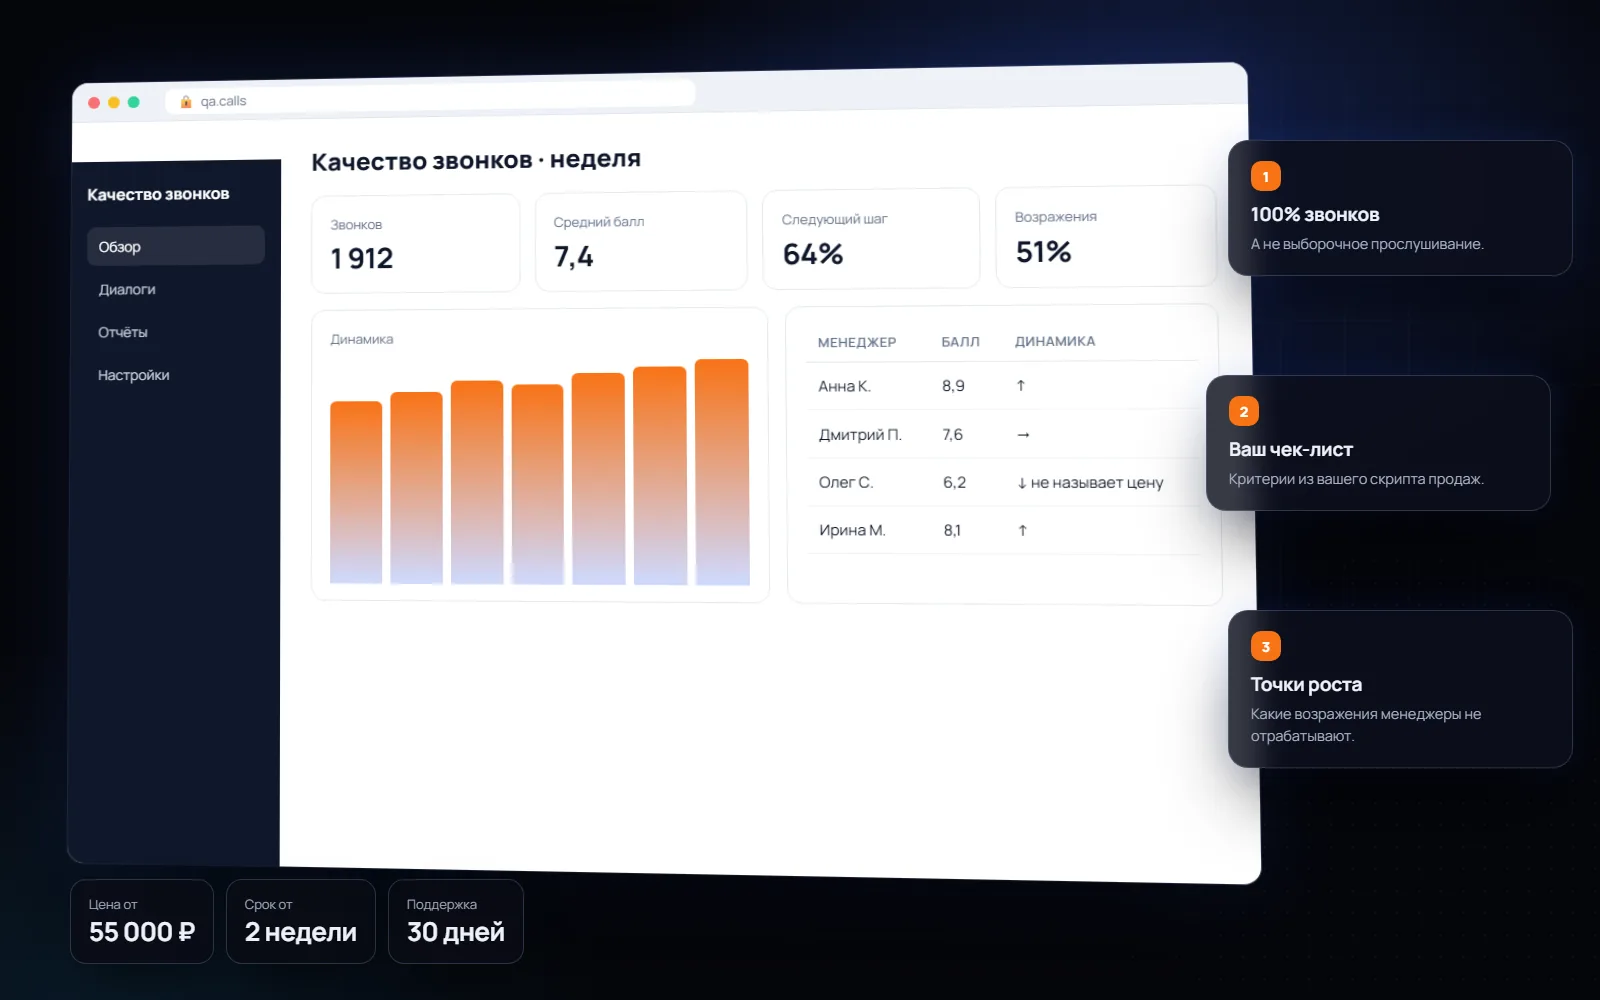Click the up arrow in Анна К. row
Image resolution: width=1600 pixels, height=1000 pixels.
[1020, 385]
